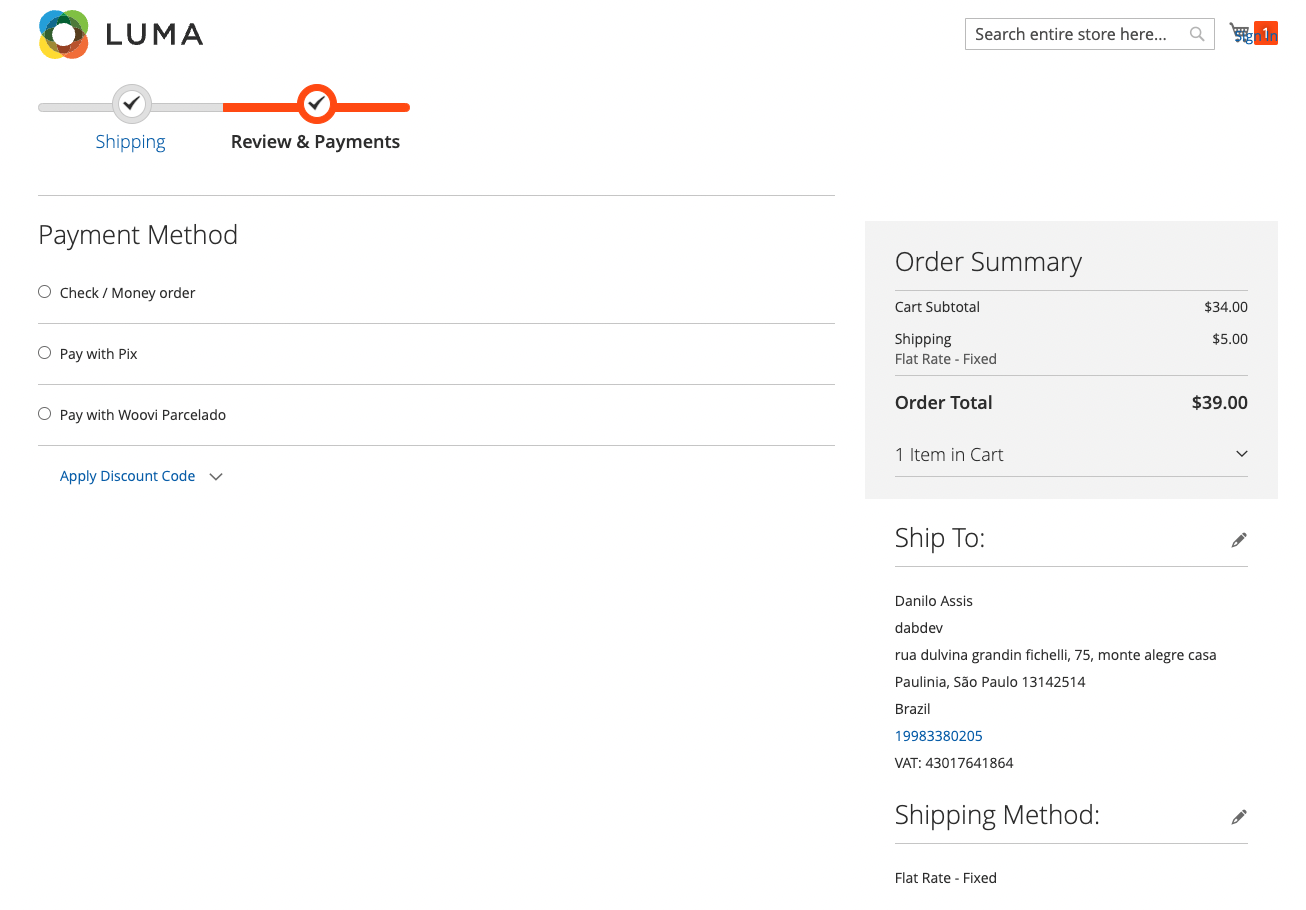Click the orange cart item counter badge
Screen dimensions: 1306x910
(1266, 33)
